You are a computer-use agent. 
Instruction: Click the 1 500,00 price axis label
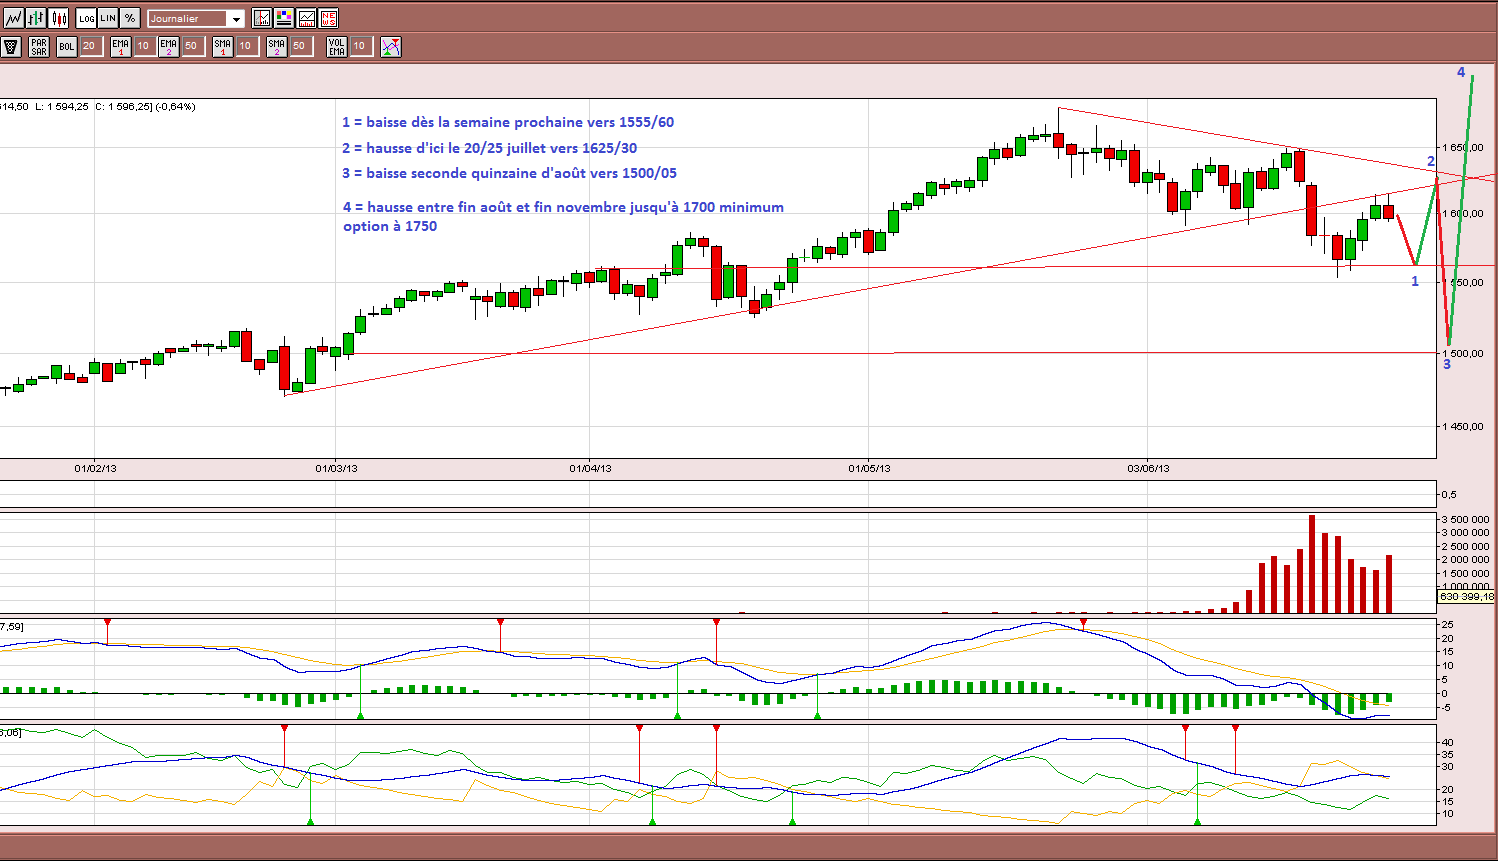click(1463, 353)
